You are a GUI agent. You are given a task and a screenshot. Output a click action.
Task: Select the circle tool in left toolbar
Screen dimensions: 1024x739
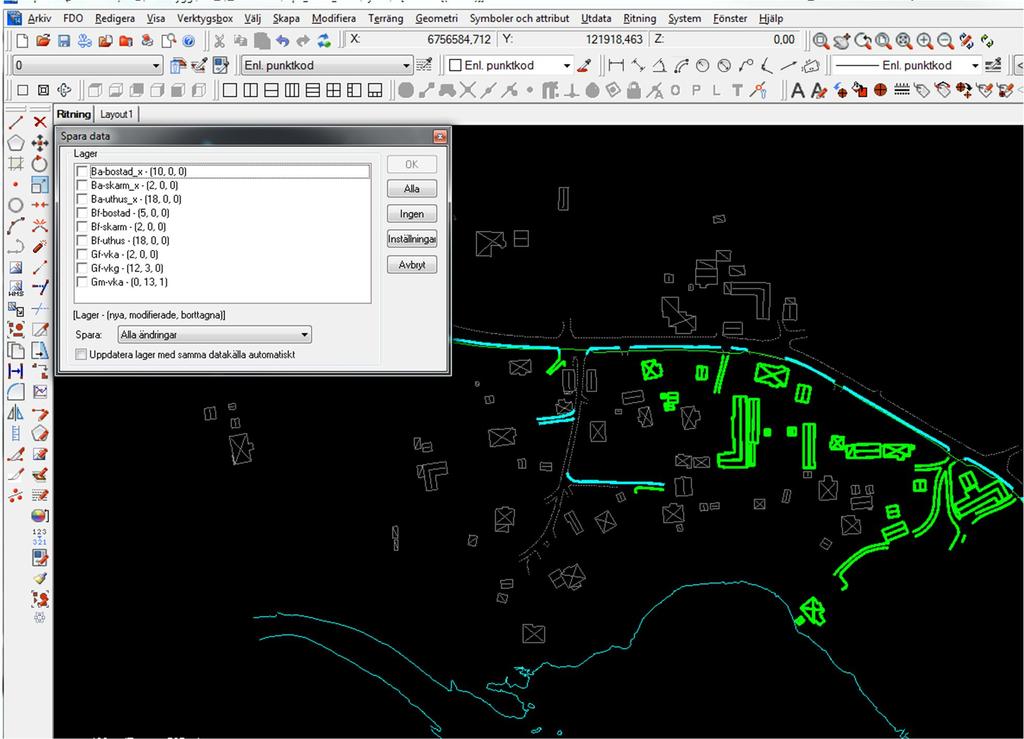click(x=16, y=205)
